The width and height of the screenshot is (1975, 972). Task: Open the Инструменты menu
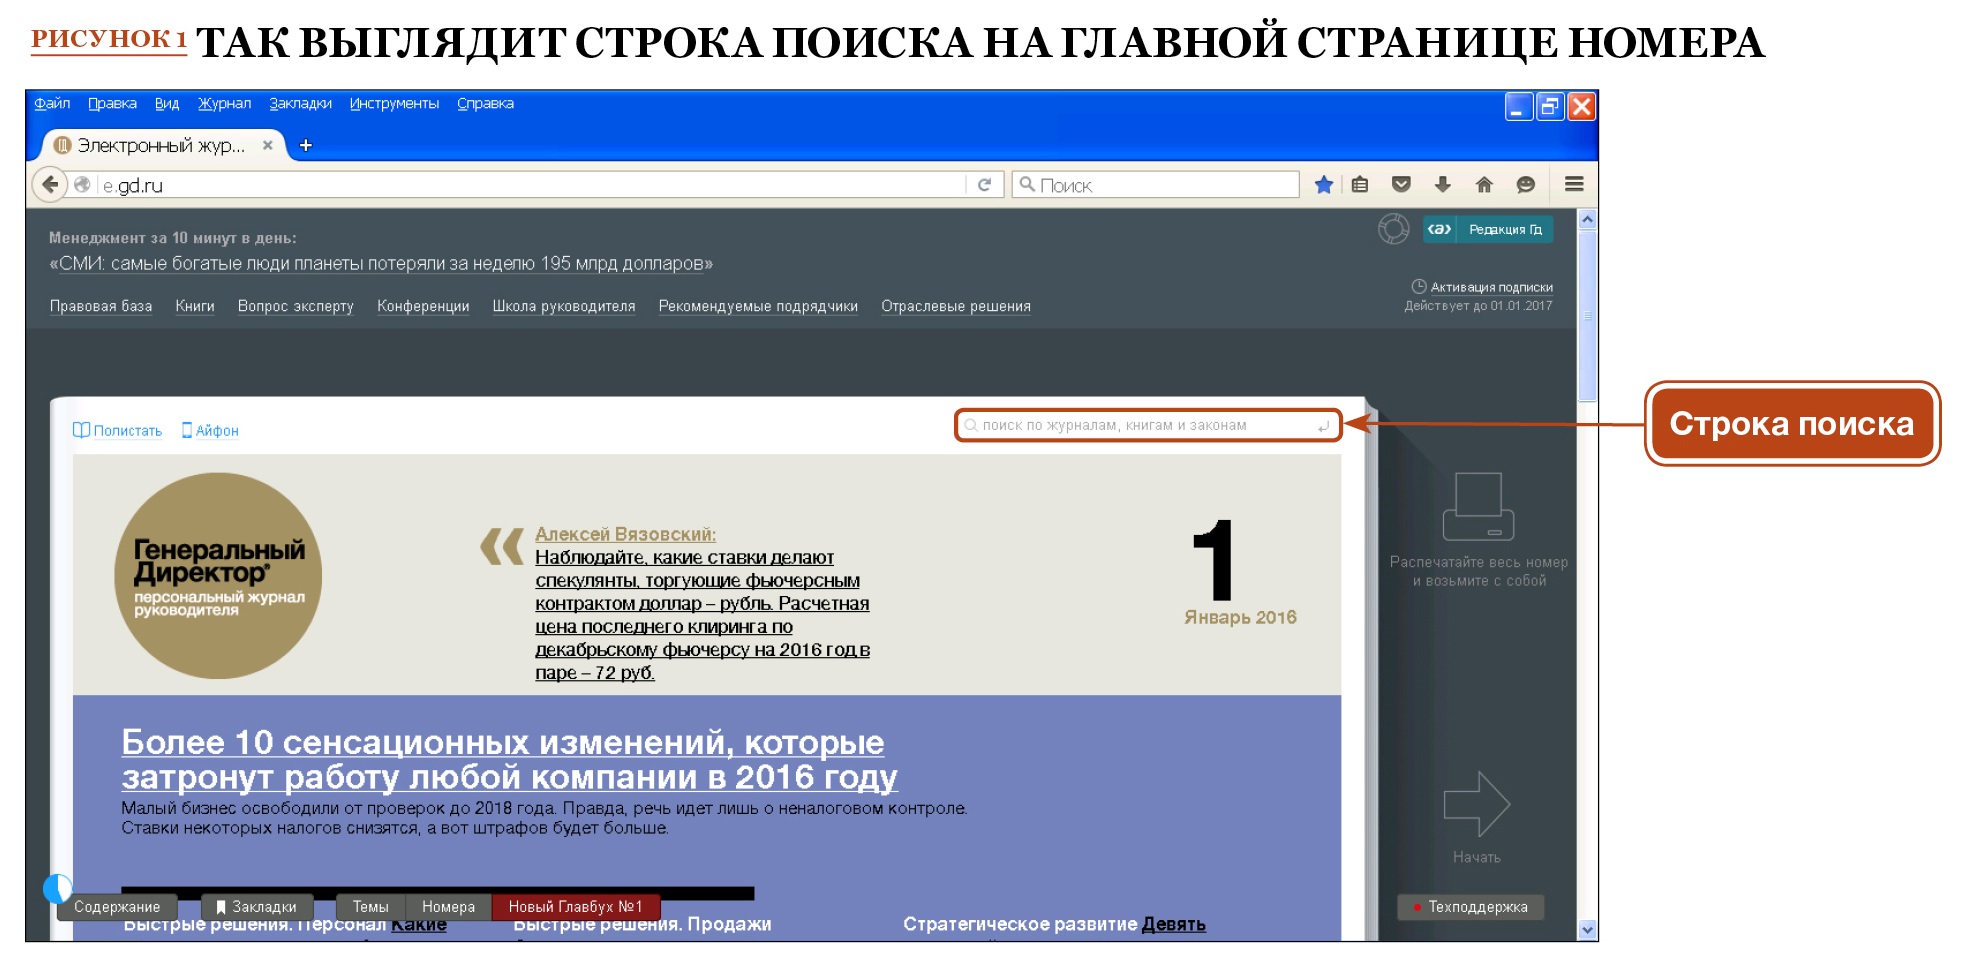point(394,104)
